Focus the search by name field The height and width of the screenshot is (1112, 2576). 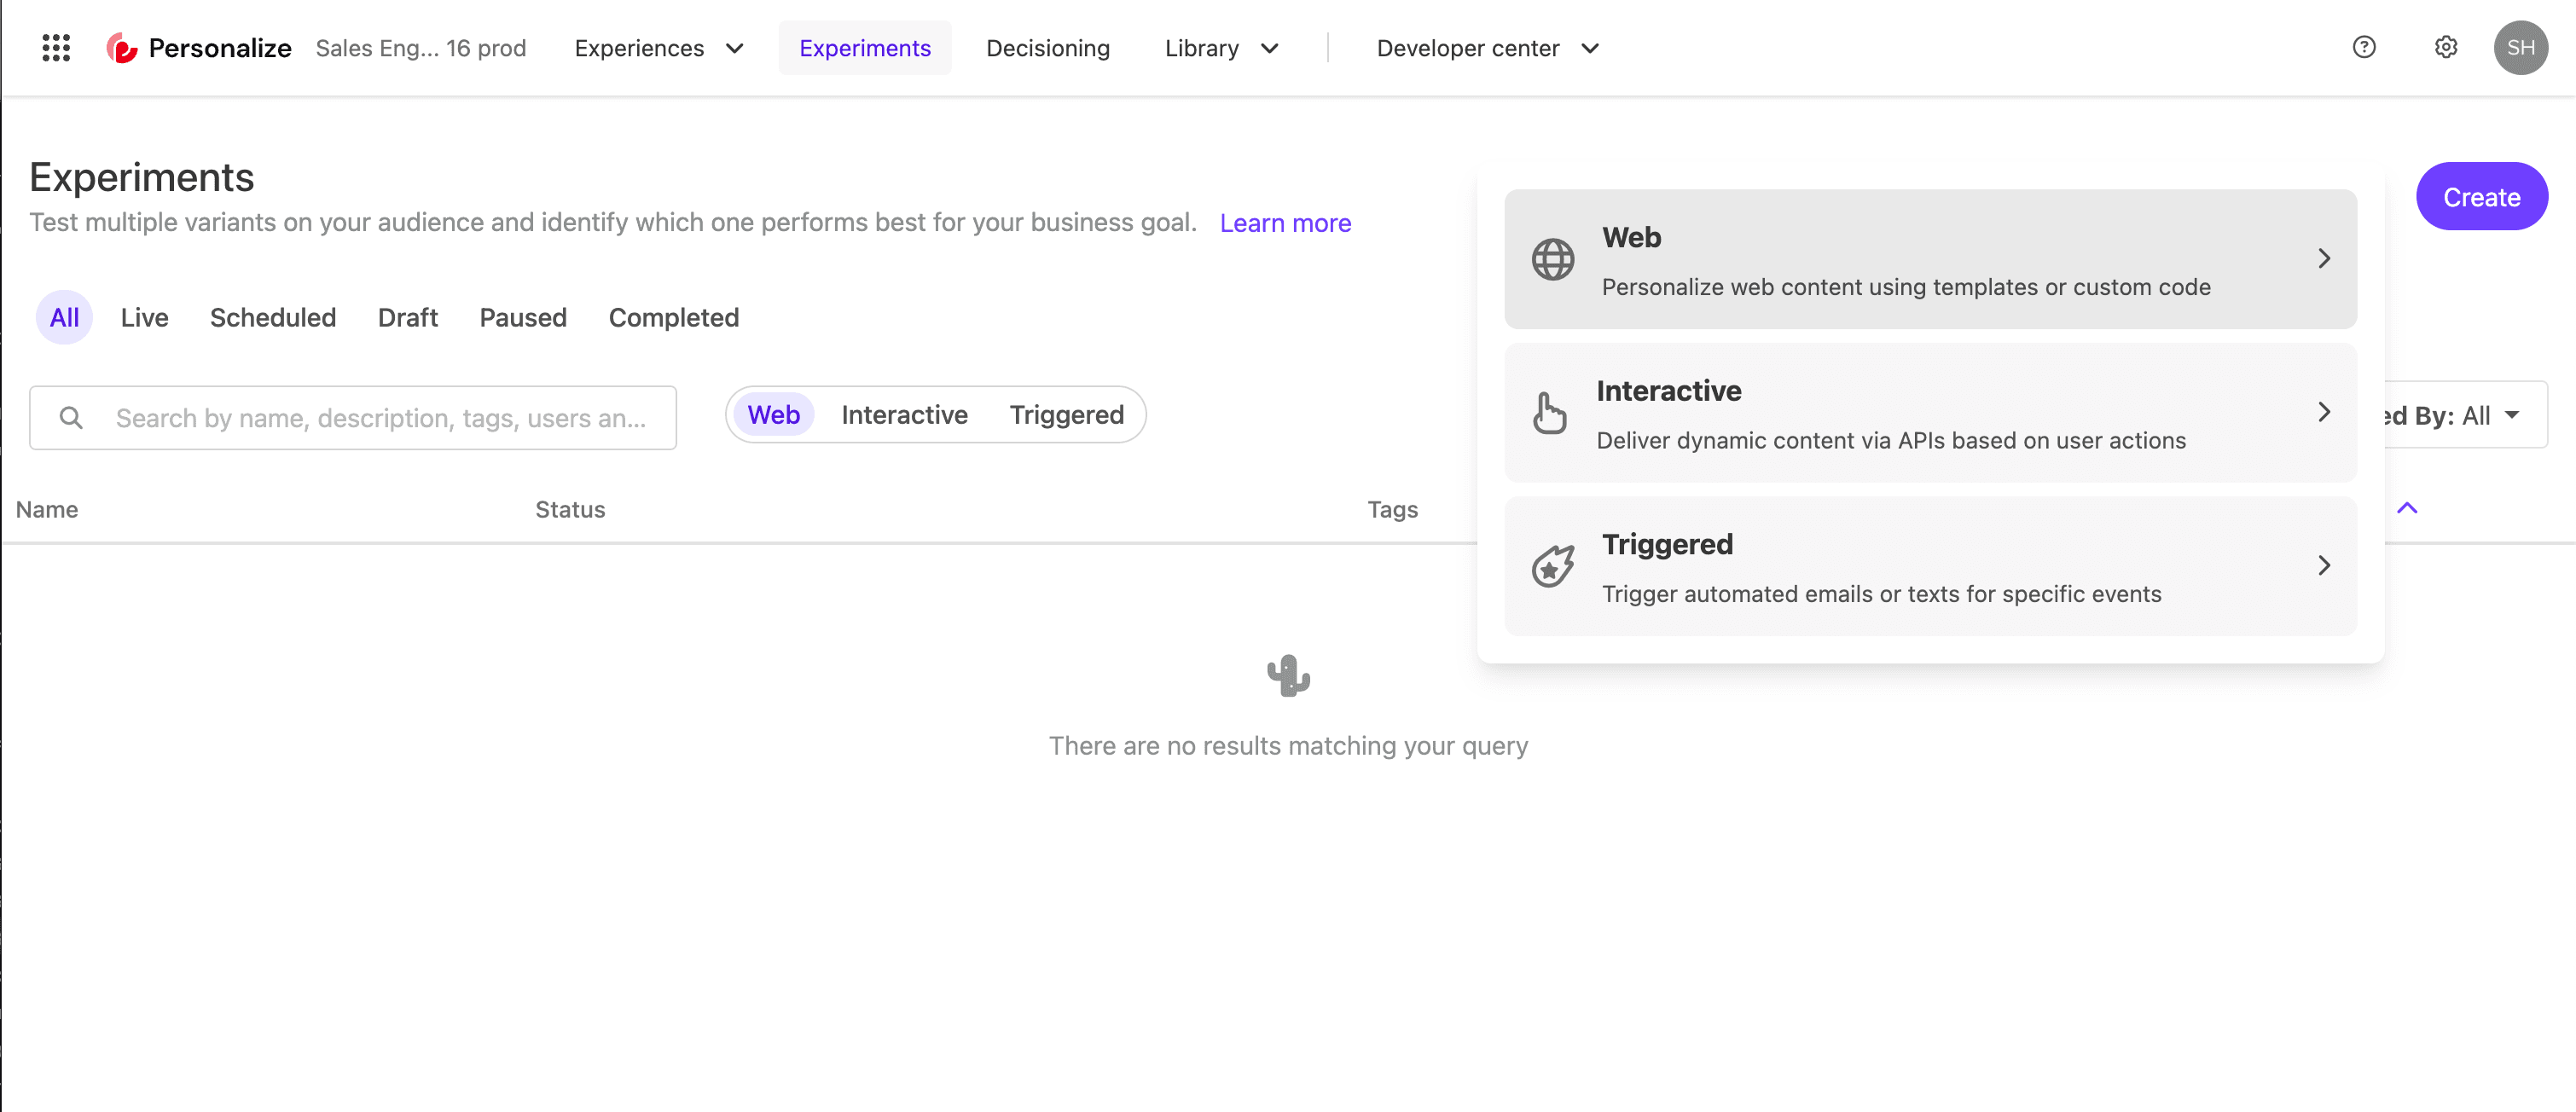pyautogui.click(x=380, y=418)
